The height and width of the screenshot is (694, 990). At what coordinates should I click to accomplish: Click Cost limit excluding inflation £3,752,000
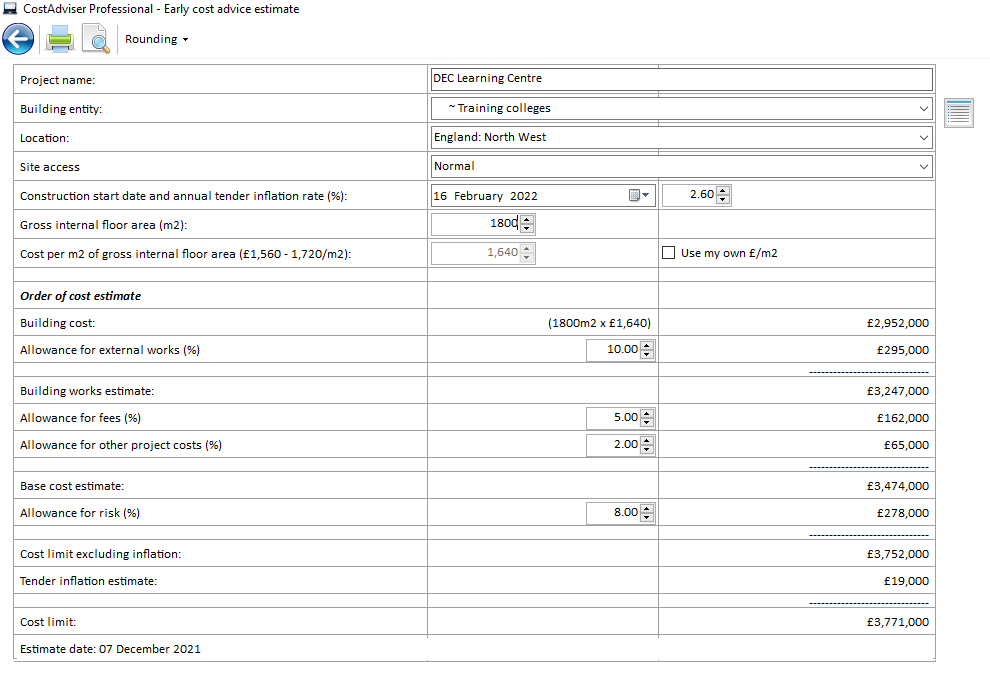coord(897,554)
